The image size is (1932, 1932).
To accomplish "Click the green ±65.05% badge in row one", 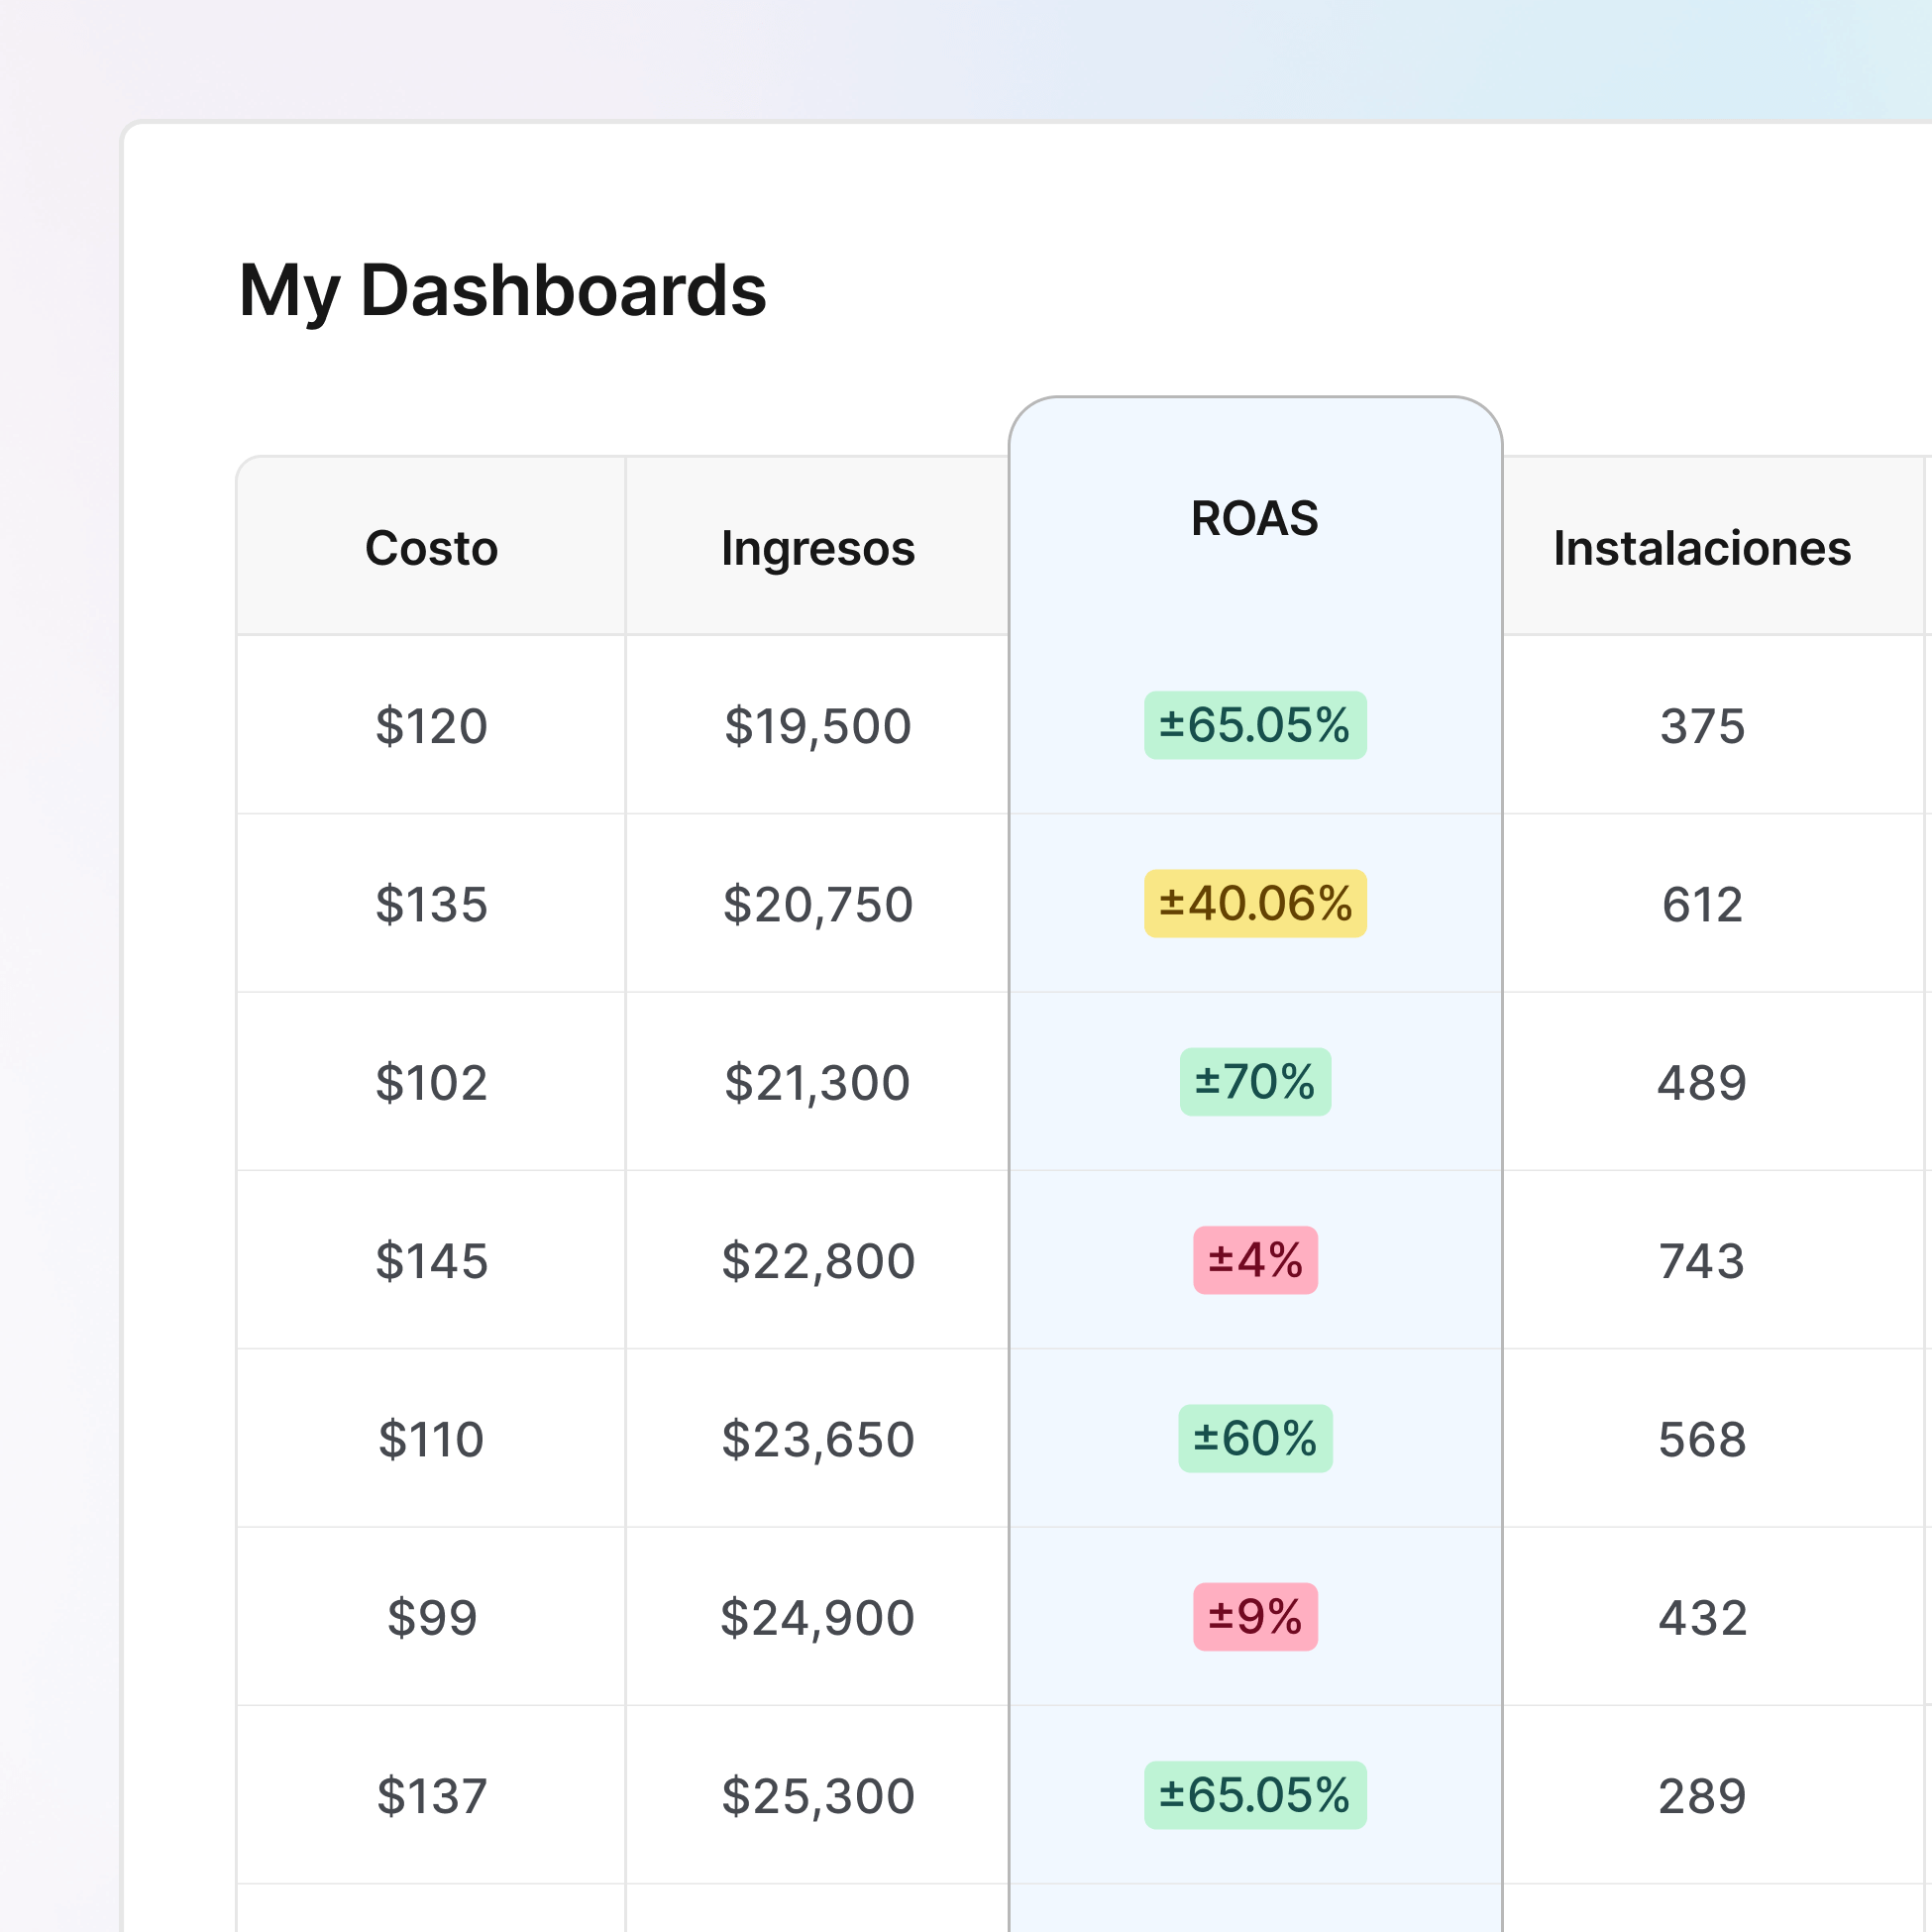I will click(1254, 726).
